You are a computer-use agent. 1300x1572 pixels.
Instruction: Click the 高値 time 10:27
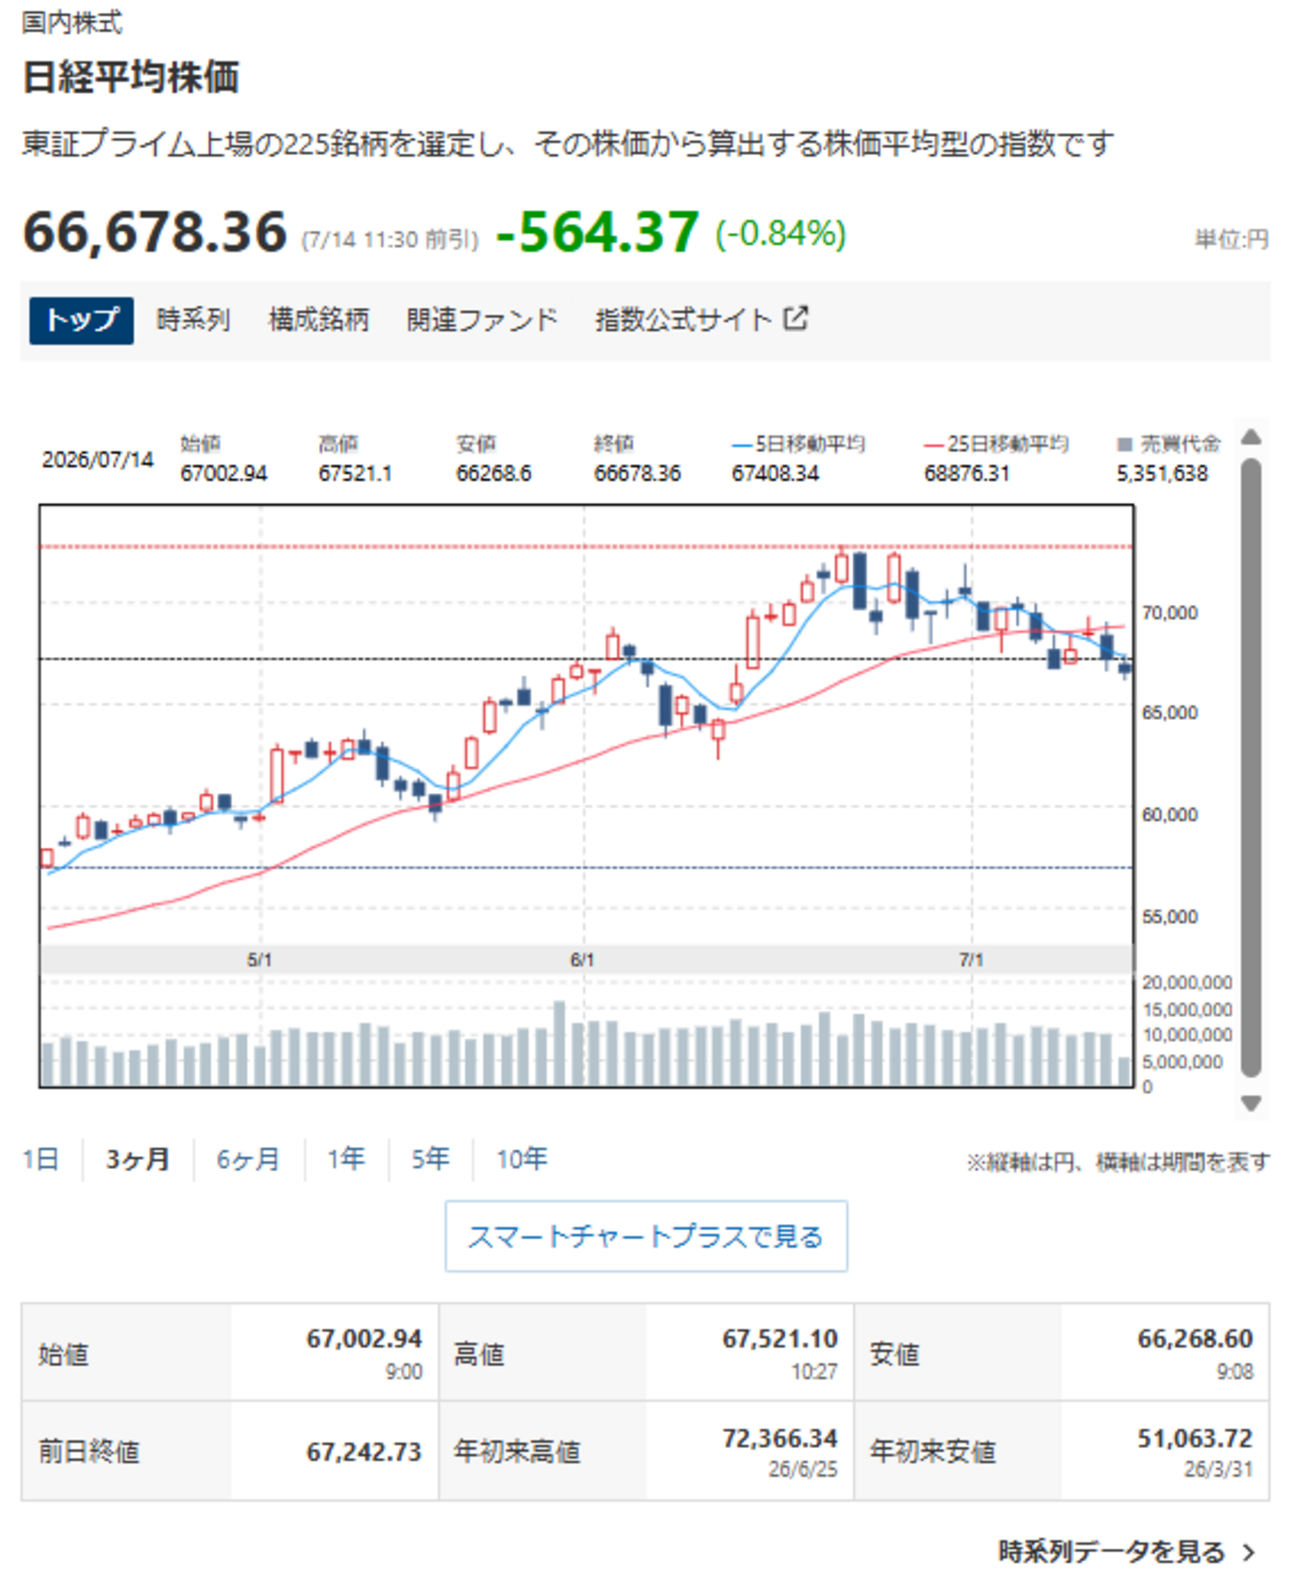815,1371
